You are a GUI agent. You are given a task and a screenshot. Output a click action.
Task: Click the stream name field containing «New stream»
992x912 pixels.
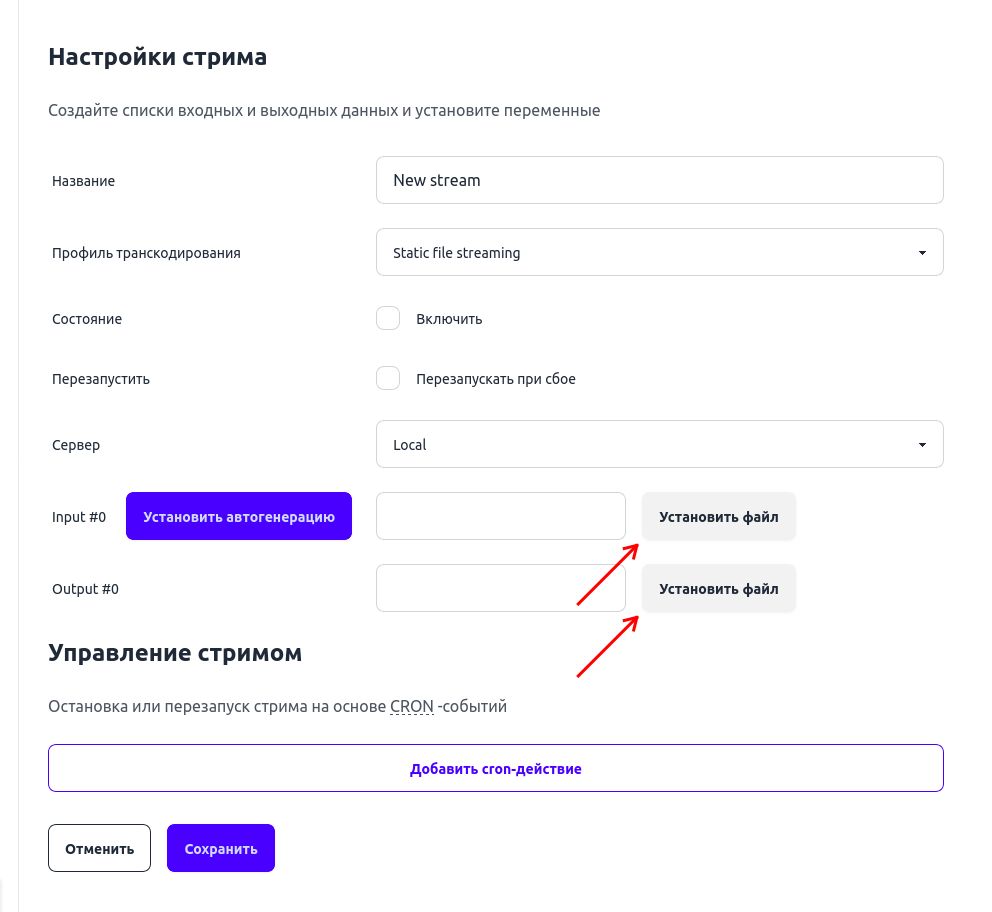click(660, 180)
